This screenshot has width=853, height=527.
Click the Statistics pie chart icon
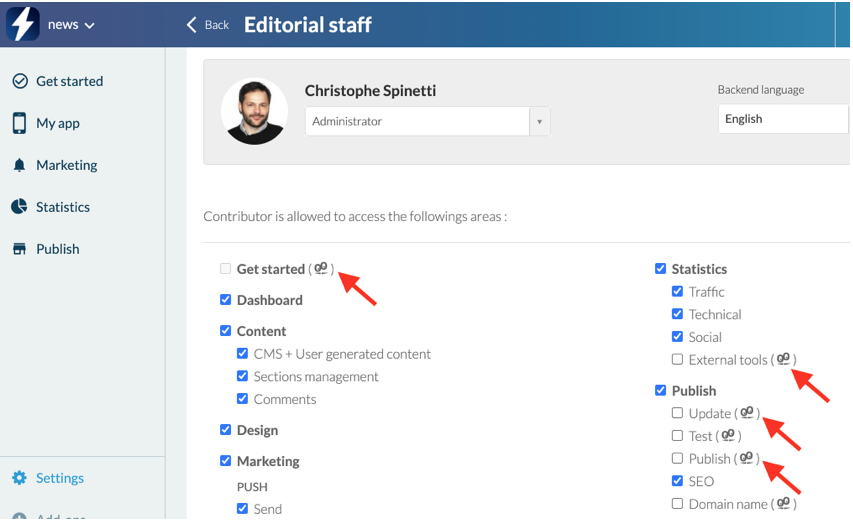19,207
